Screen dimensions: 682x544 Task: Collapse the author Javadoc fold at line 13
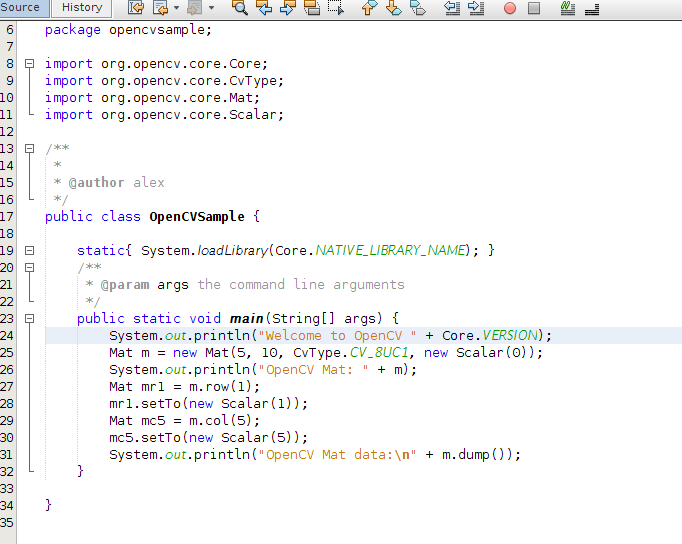(x=30, y=149)
